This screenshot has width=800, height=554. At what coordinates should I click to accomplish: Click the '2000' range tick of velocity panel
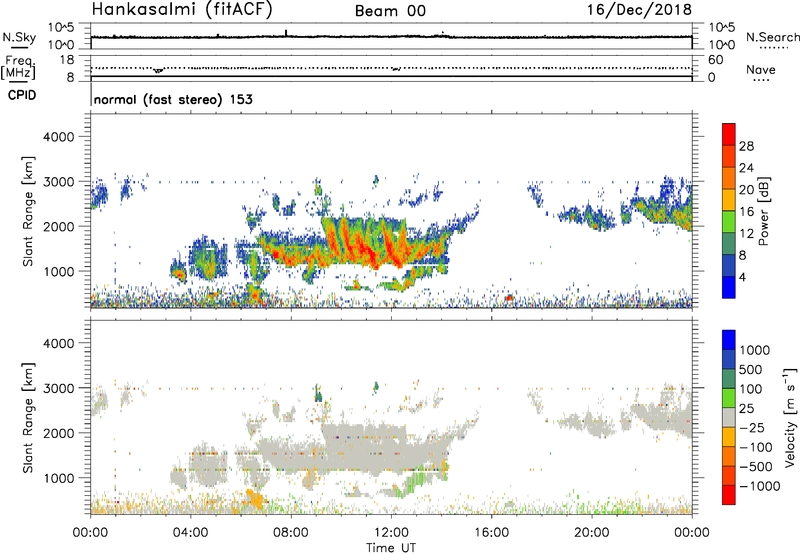pyautogui.click(x=59, y=433)
